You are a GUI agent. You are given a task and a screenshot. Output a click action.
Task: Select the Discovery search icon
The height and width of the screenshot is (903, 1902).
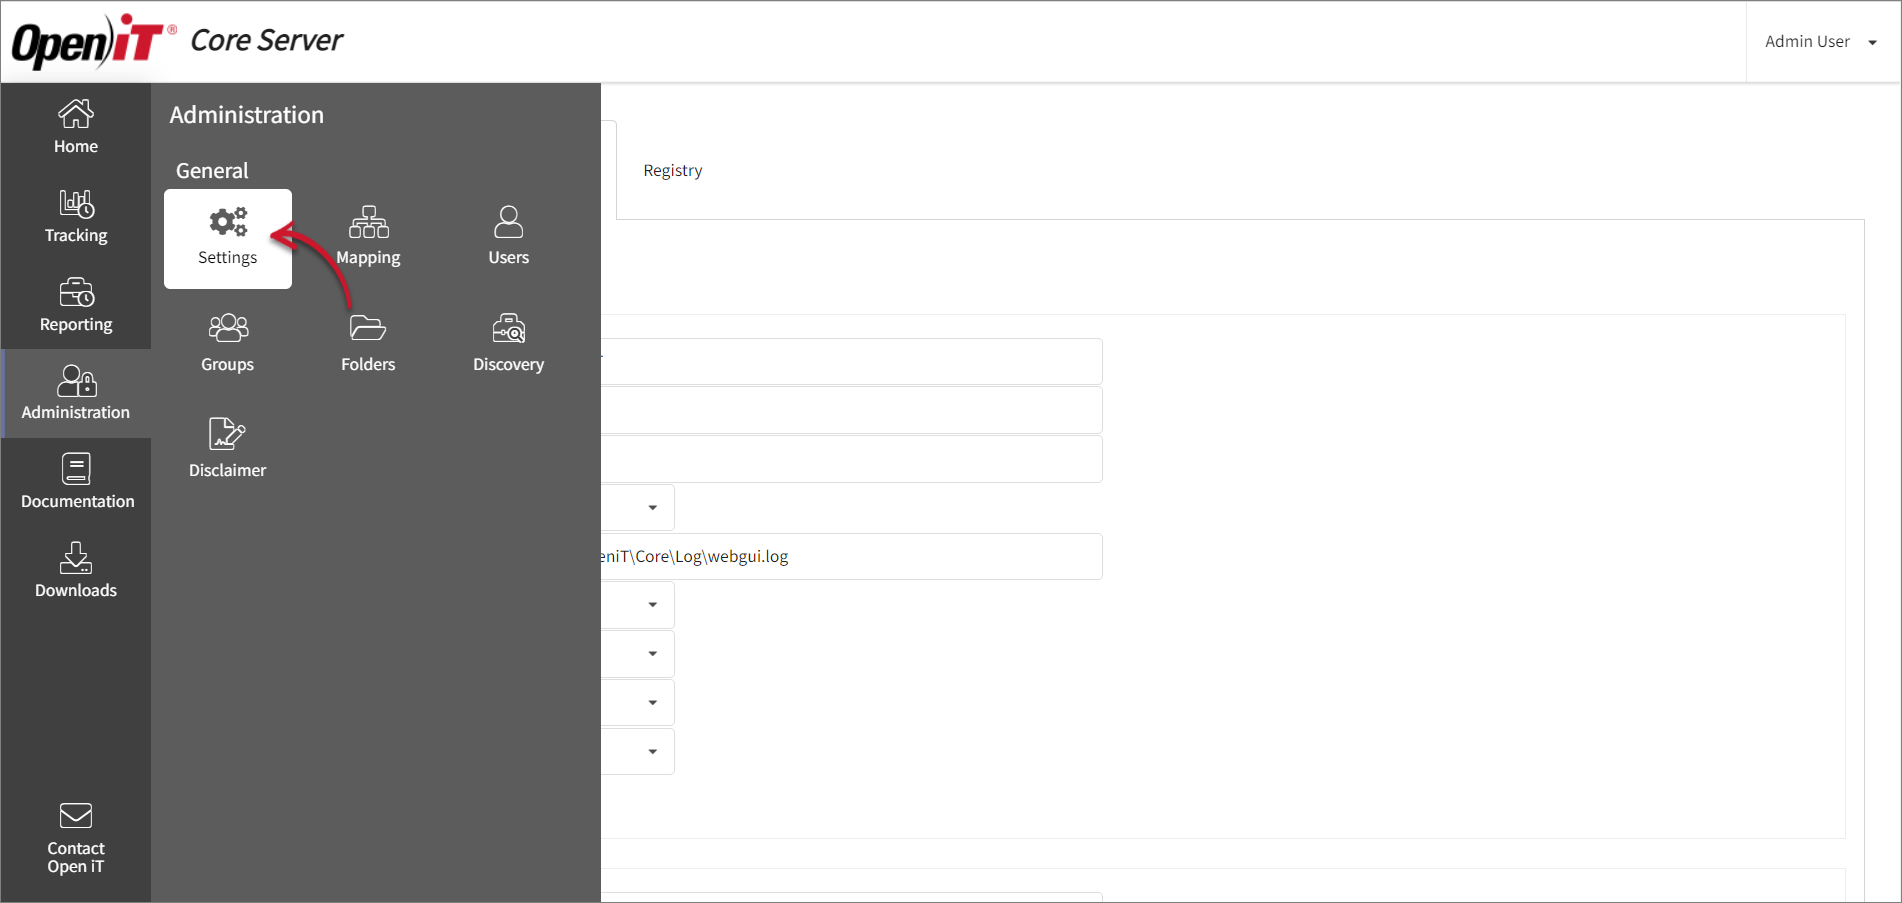pos(508,343)
